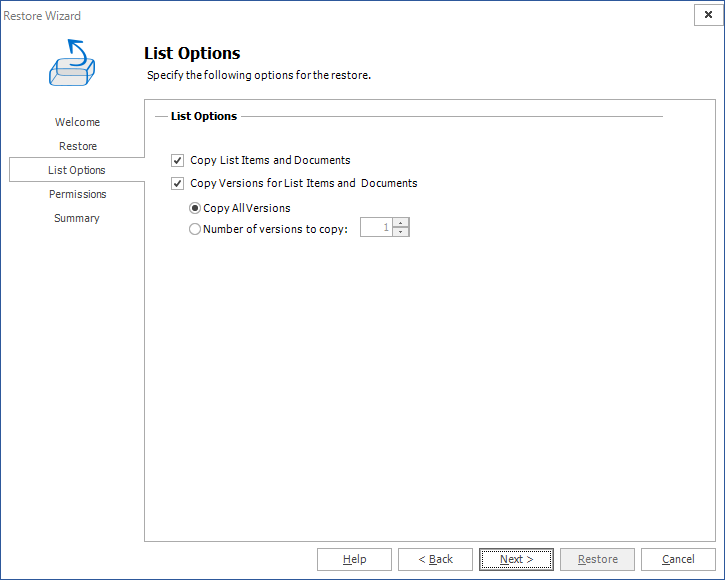Cancel the restore wizard
Image resolution: width=725 pixels, height=580 pixels.
tap(678, 559)
